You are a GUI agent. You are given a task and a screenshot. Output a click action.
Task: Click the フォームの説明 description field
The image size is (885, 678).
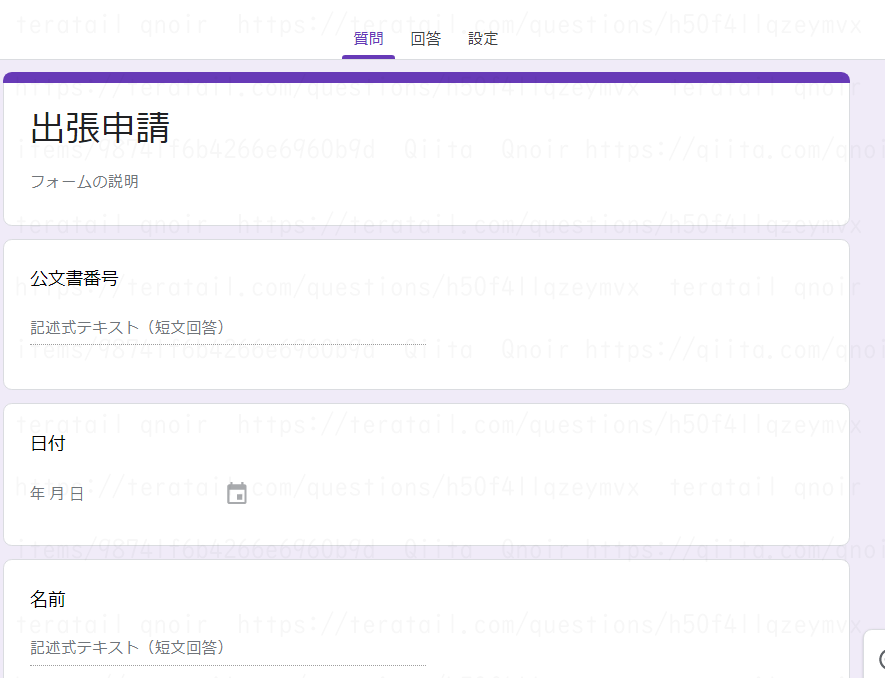click(84, 182)
